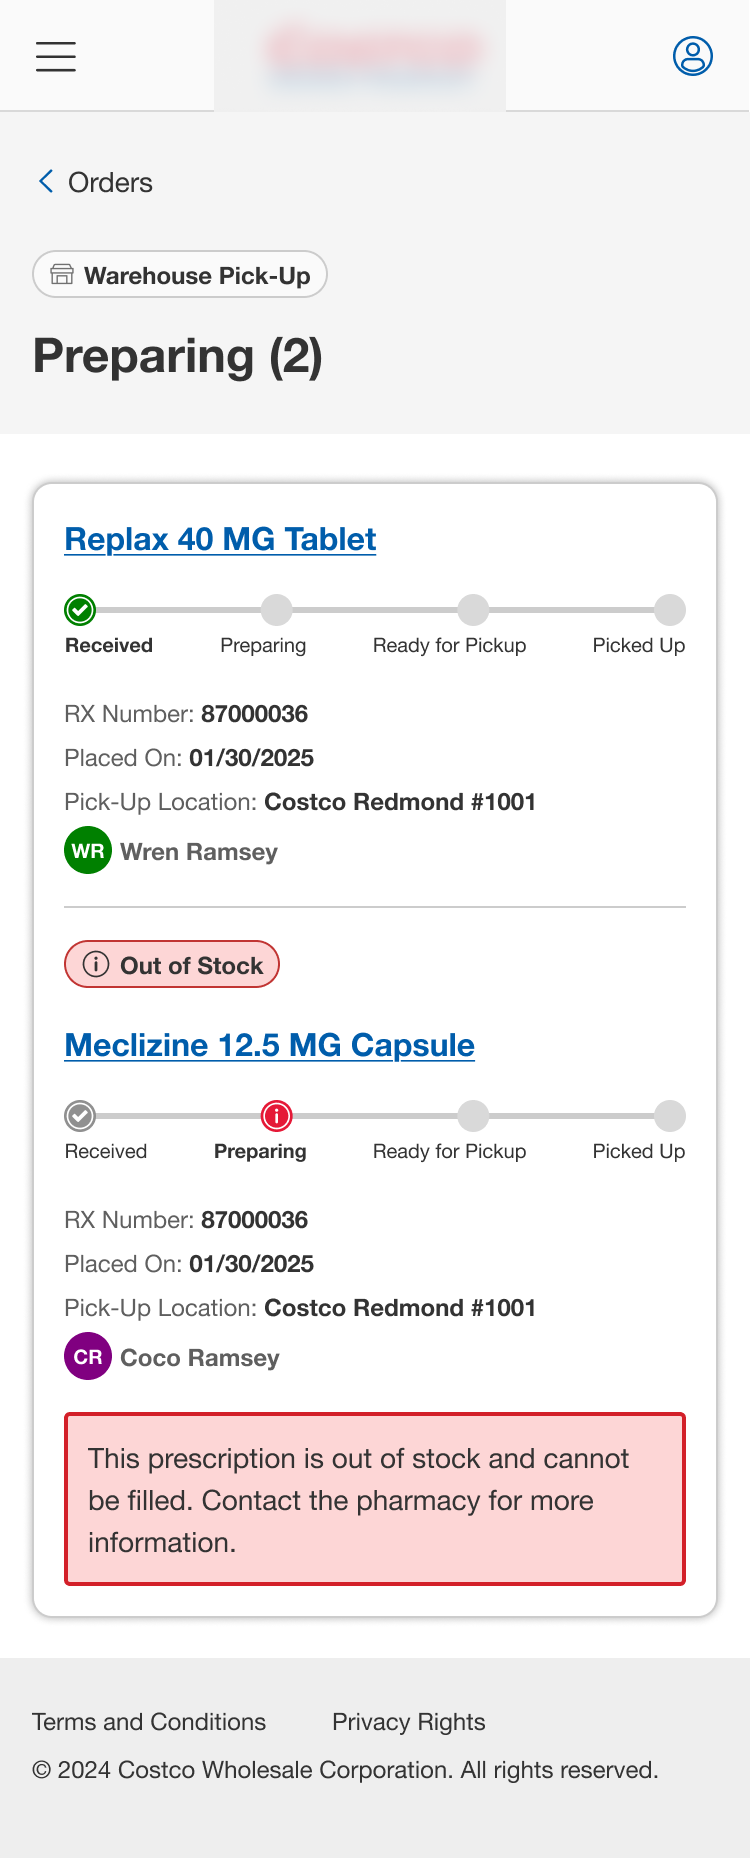Screen dimensions: 750x1858
Task: Open the hamburger navigation menu
Action: (56, 56)
